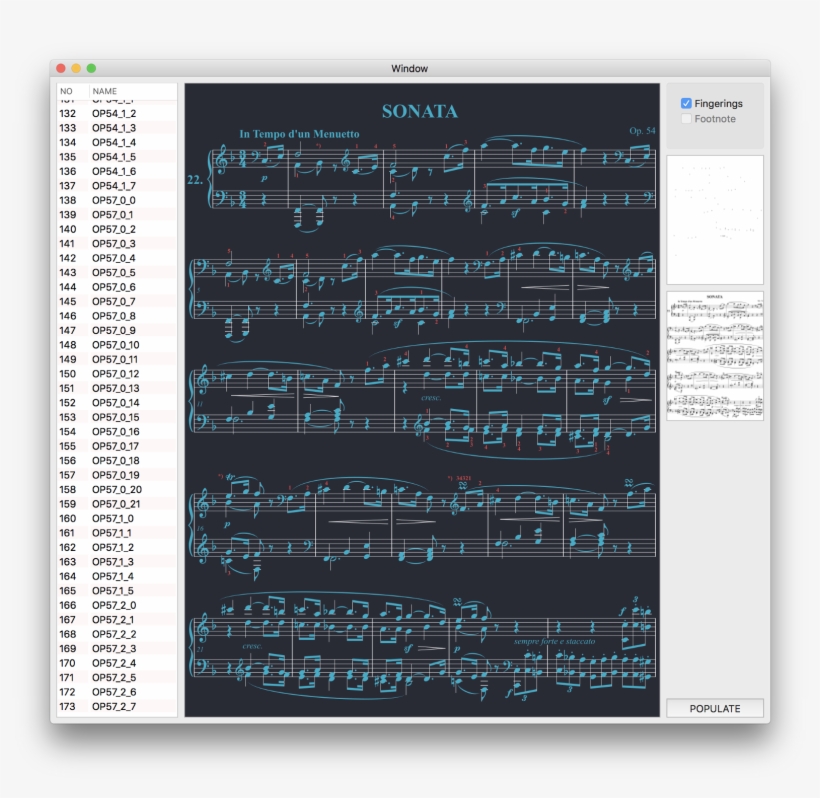Select row 165 OP57_1_5
This screenshot has width=820, height=798.
click(117, 591)
